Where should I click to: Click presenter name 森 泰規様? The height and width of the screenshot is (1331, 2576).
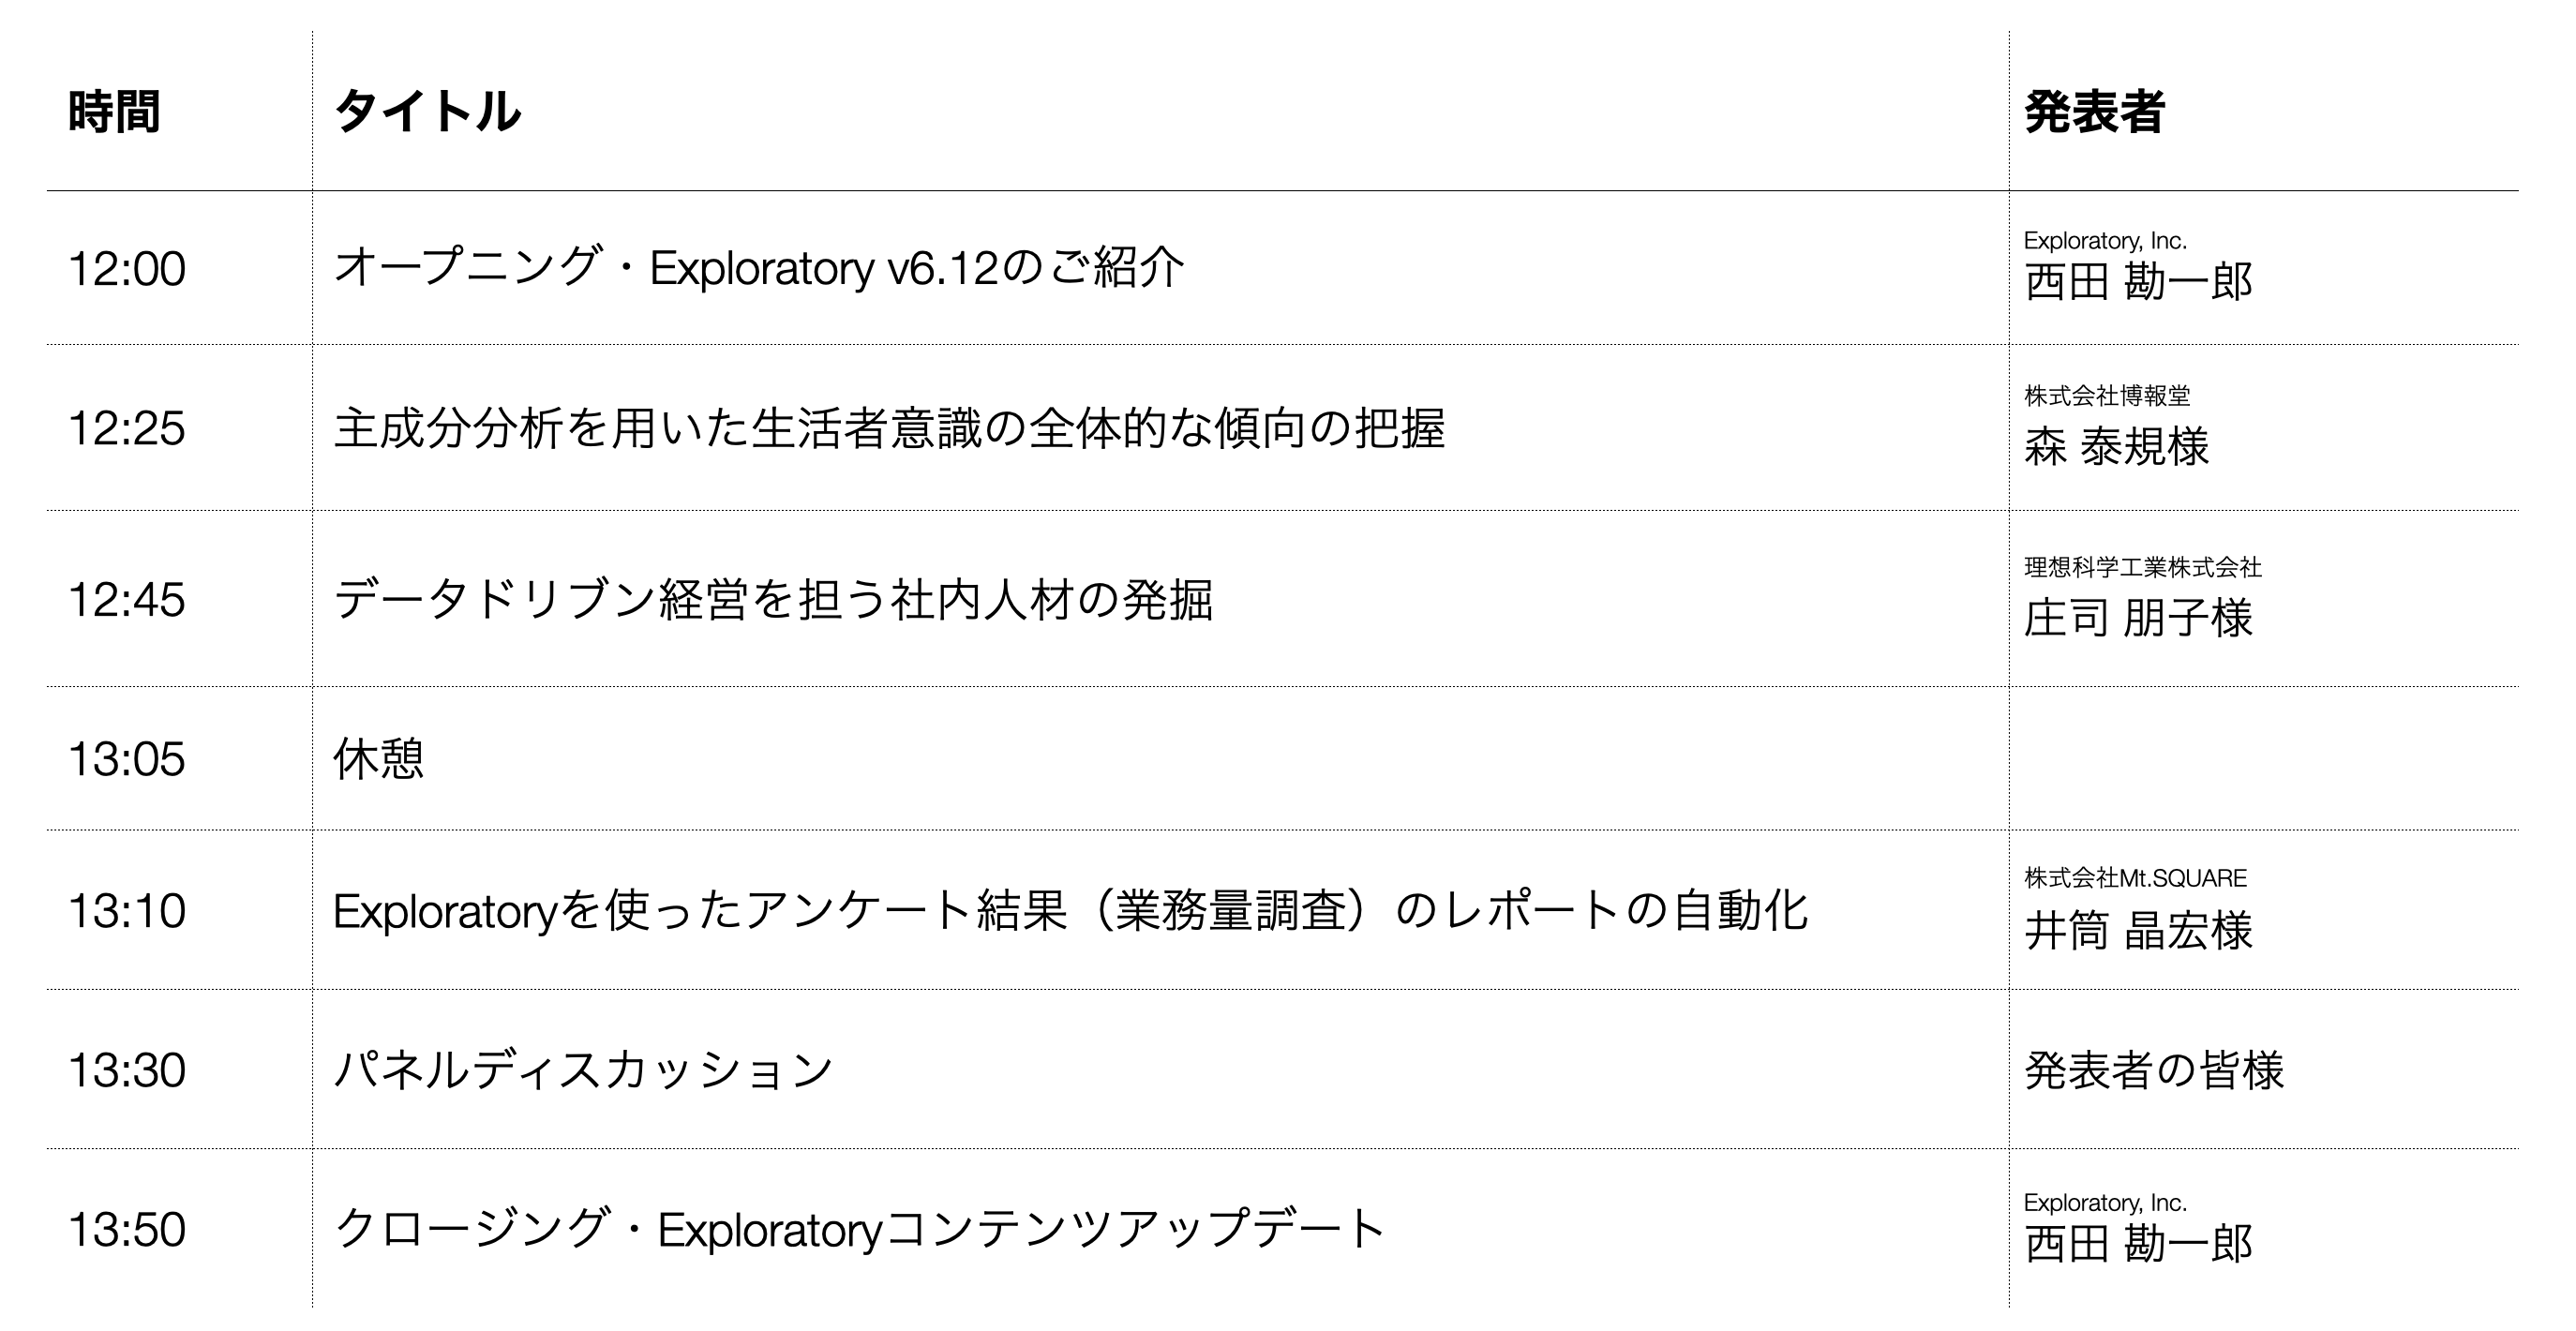click(2117, 447)
